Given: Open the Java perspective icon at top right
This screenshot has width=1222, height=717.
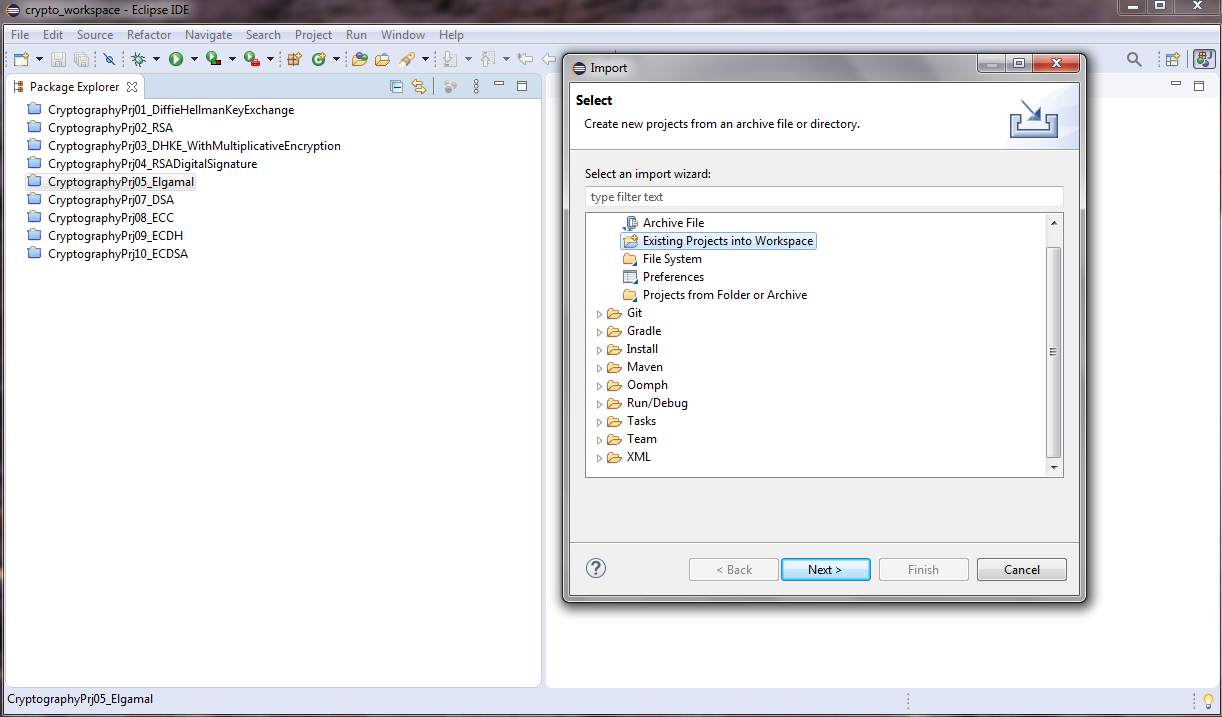Looking at the screenshot, I should click(x=1201, y=59).
